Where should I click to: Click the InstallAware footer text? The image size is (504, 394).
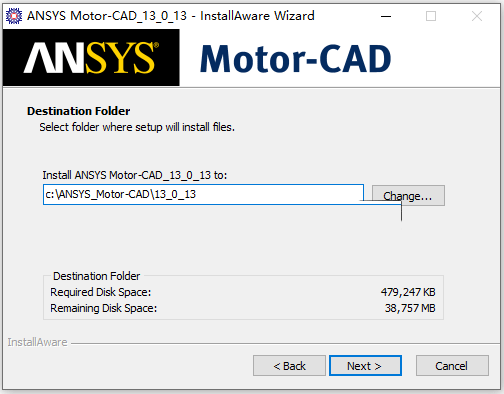tap(37, 342)
